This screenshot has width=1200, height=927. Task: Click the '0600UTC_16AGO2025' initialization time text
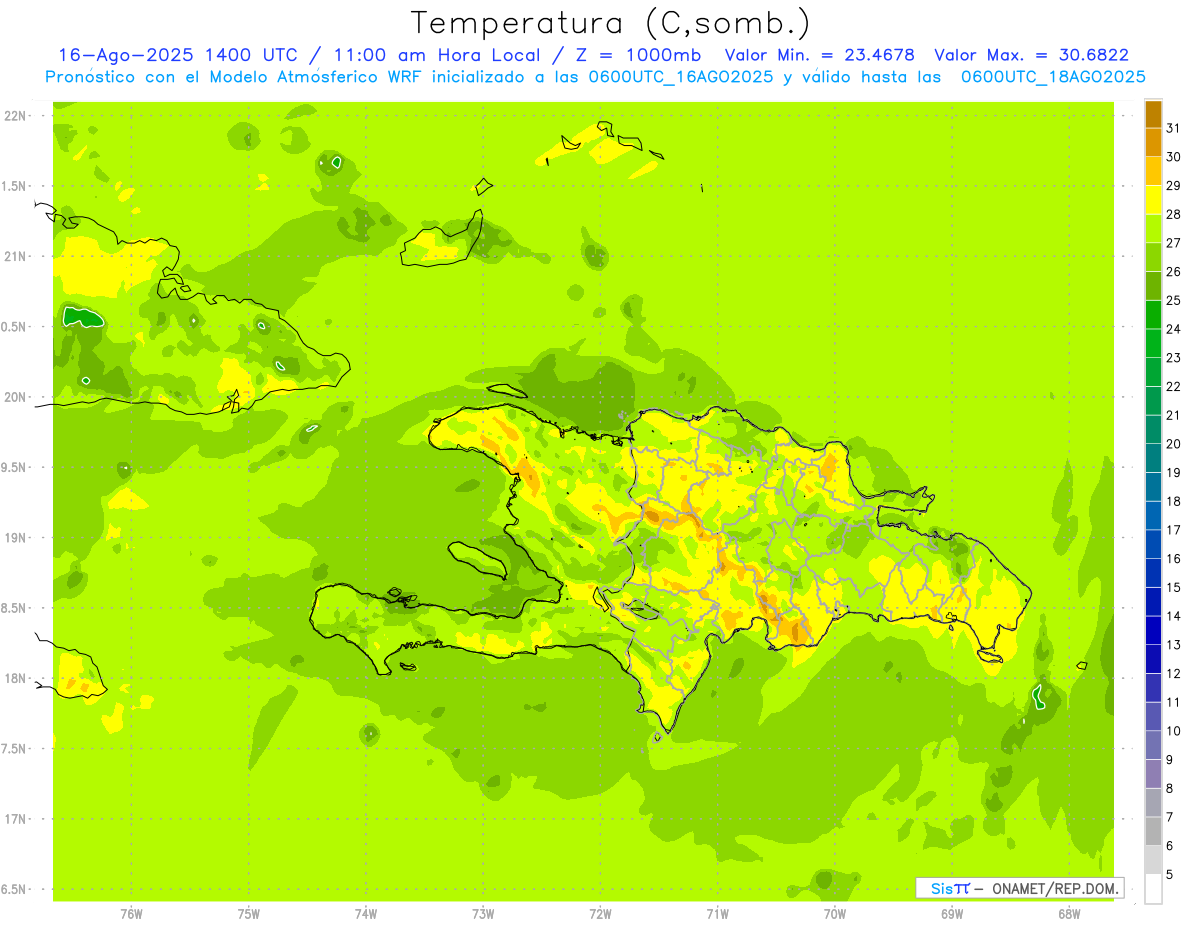click(x=680, y=77)
